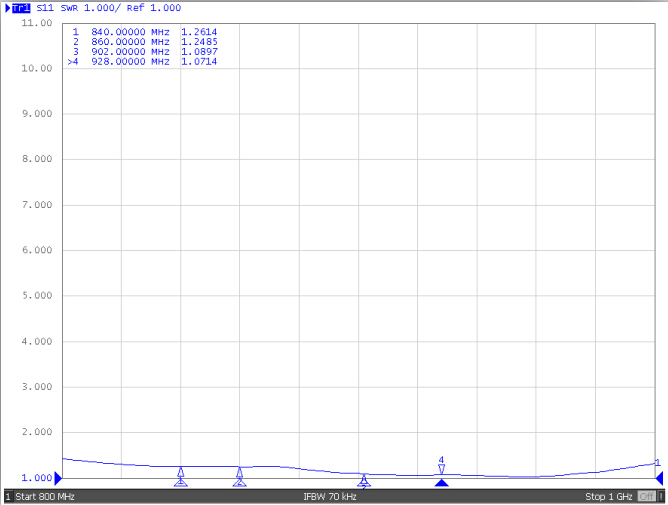The width and height of the screenshot is (668, 505).
Task: Click the Ref 1.000 reference value
Action: tap(154, 8)
